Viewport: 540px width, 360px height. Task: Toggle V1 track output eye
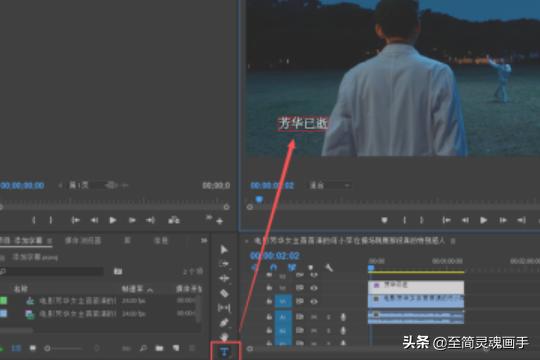(x=313, y=301)
